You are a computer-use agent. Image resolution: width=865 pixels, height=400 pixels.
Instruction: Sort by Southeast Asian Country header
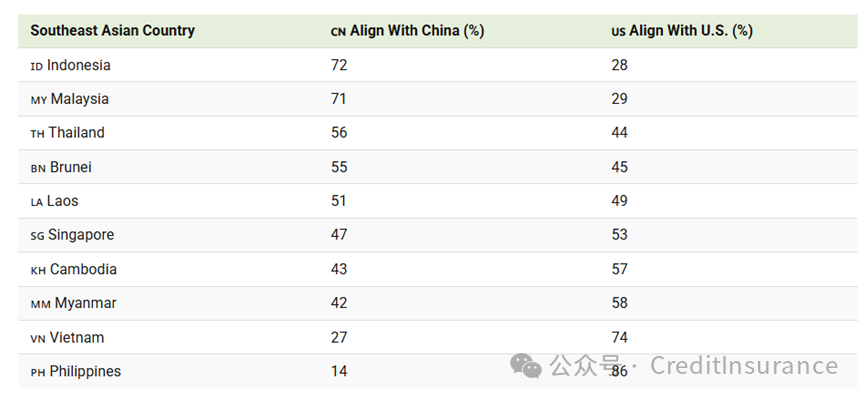click(113, 30)
